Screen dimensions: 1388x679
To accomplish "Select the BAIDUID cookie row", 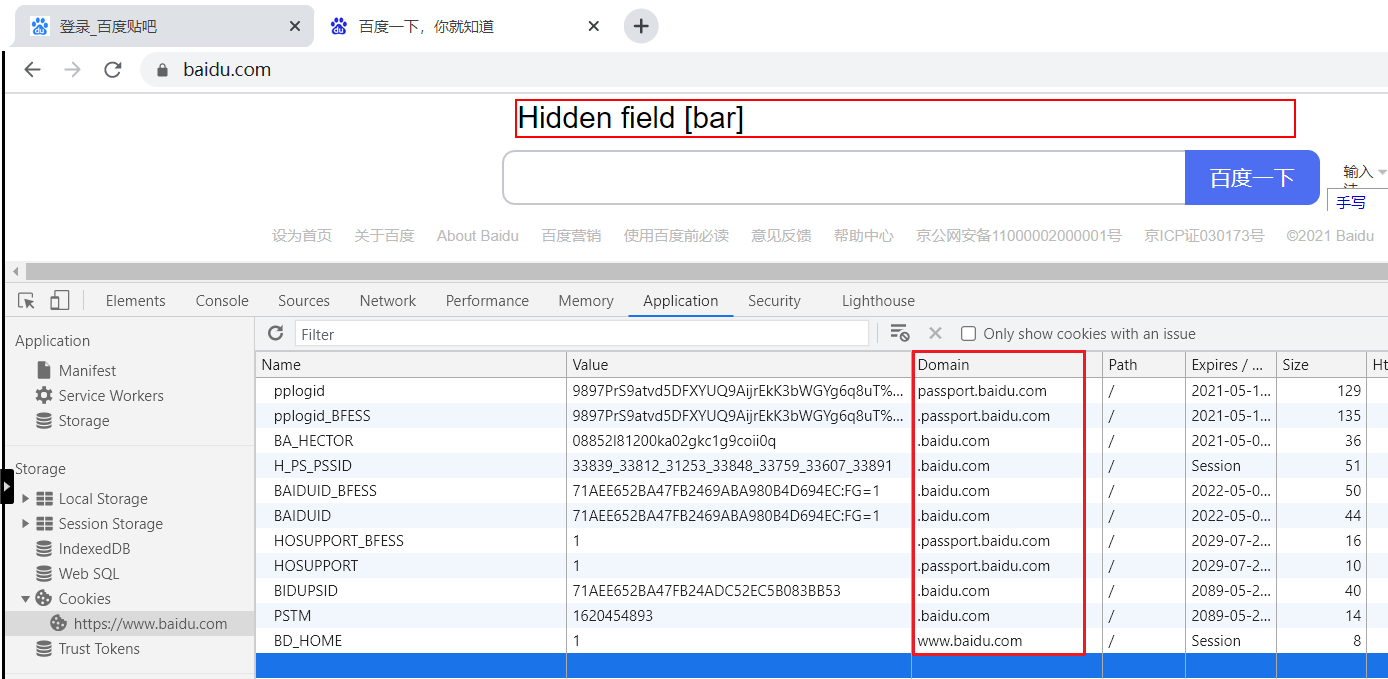I will (x=821, y=515).
